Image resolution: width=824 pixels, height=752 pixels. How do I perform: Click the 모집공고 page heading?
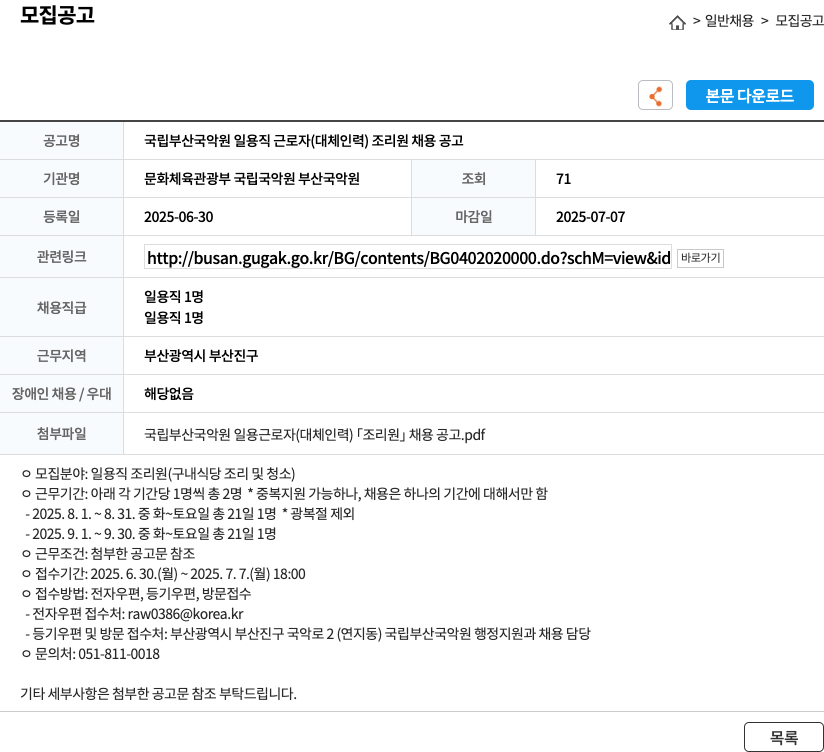coord(57,15)
